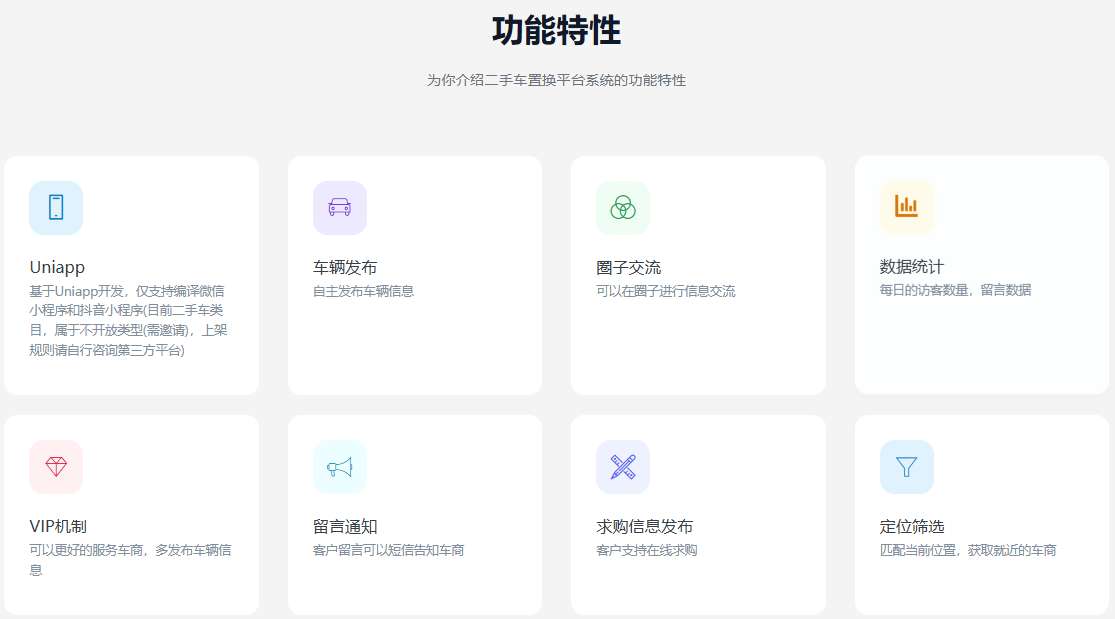Select the 车辆发布 card title
Viewport: 1115px width, 619px height.
345,267
